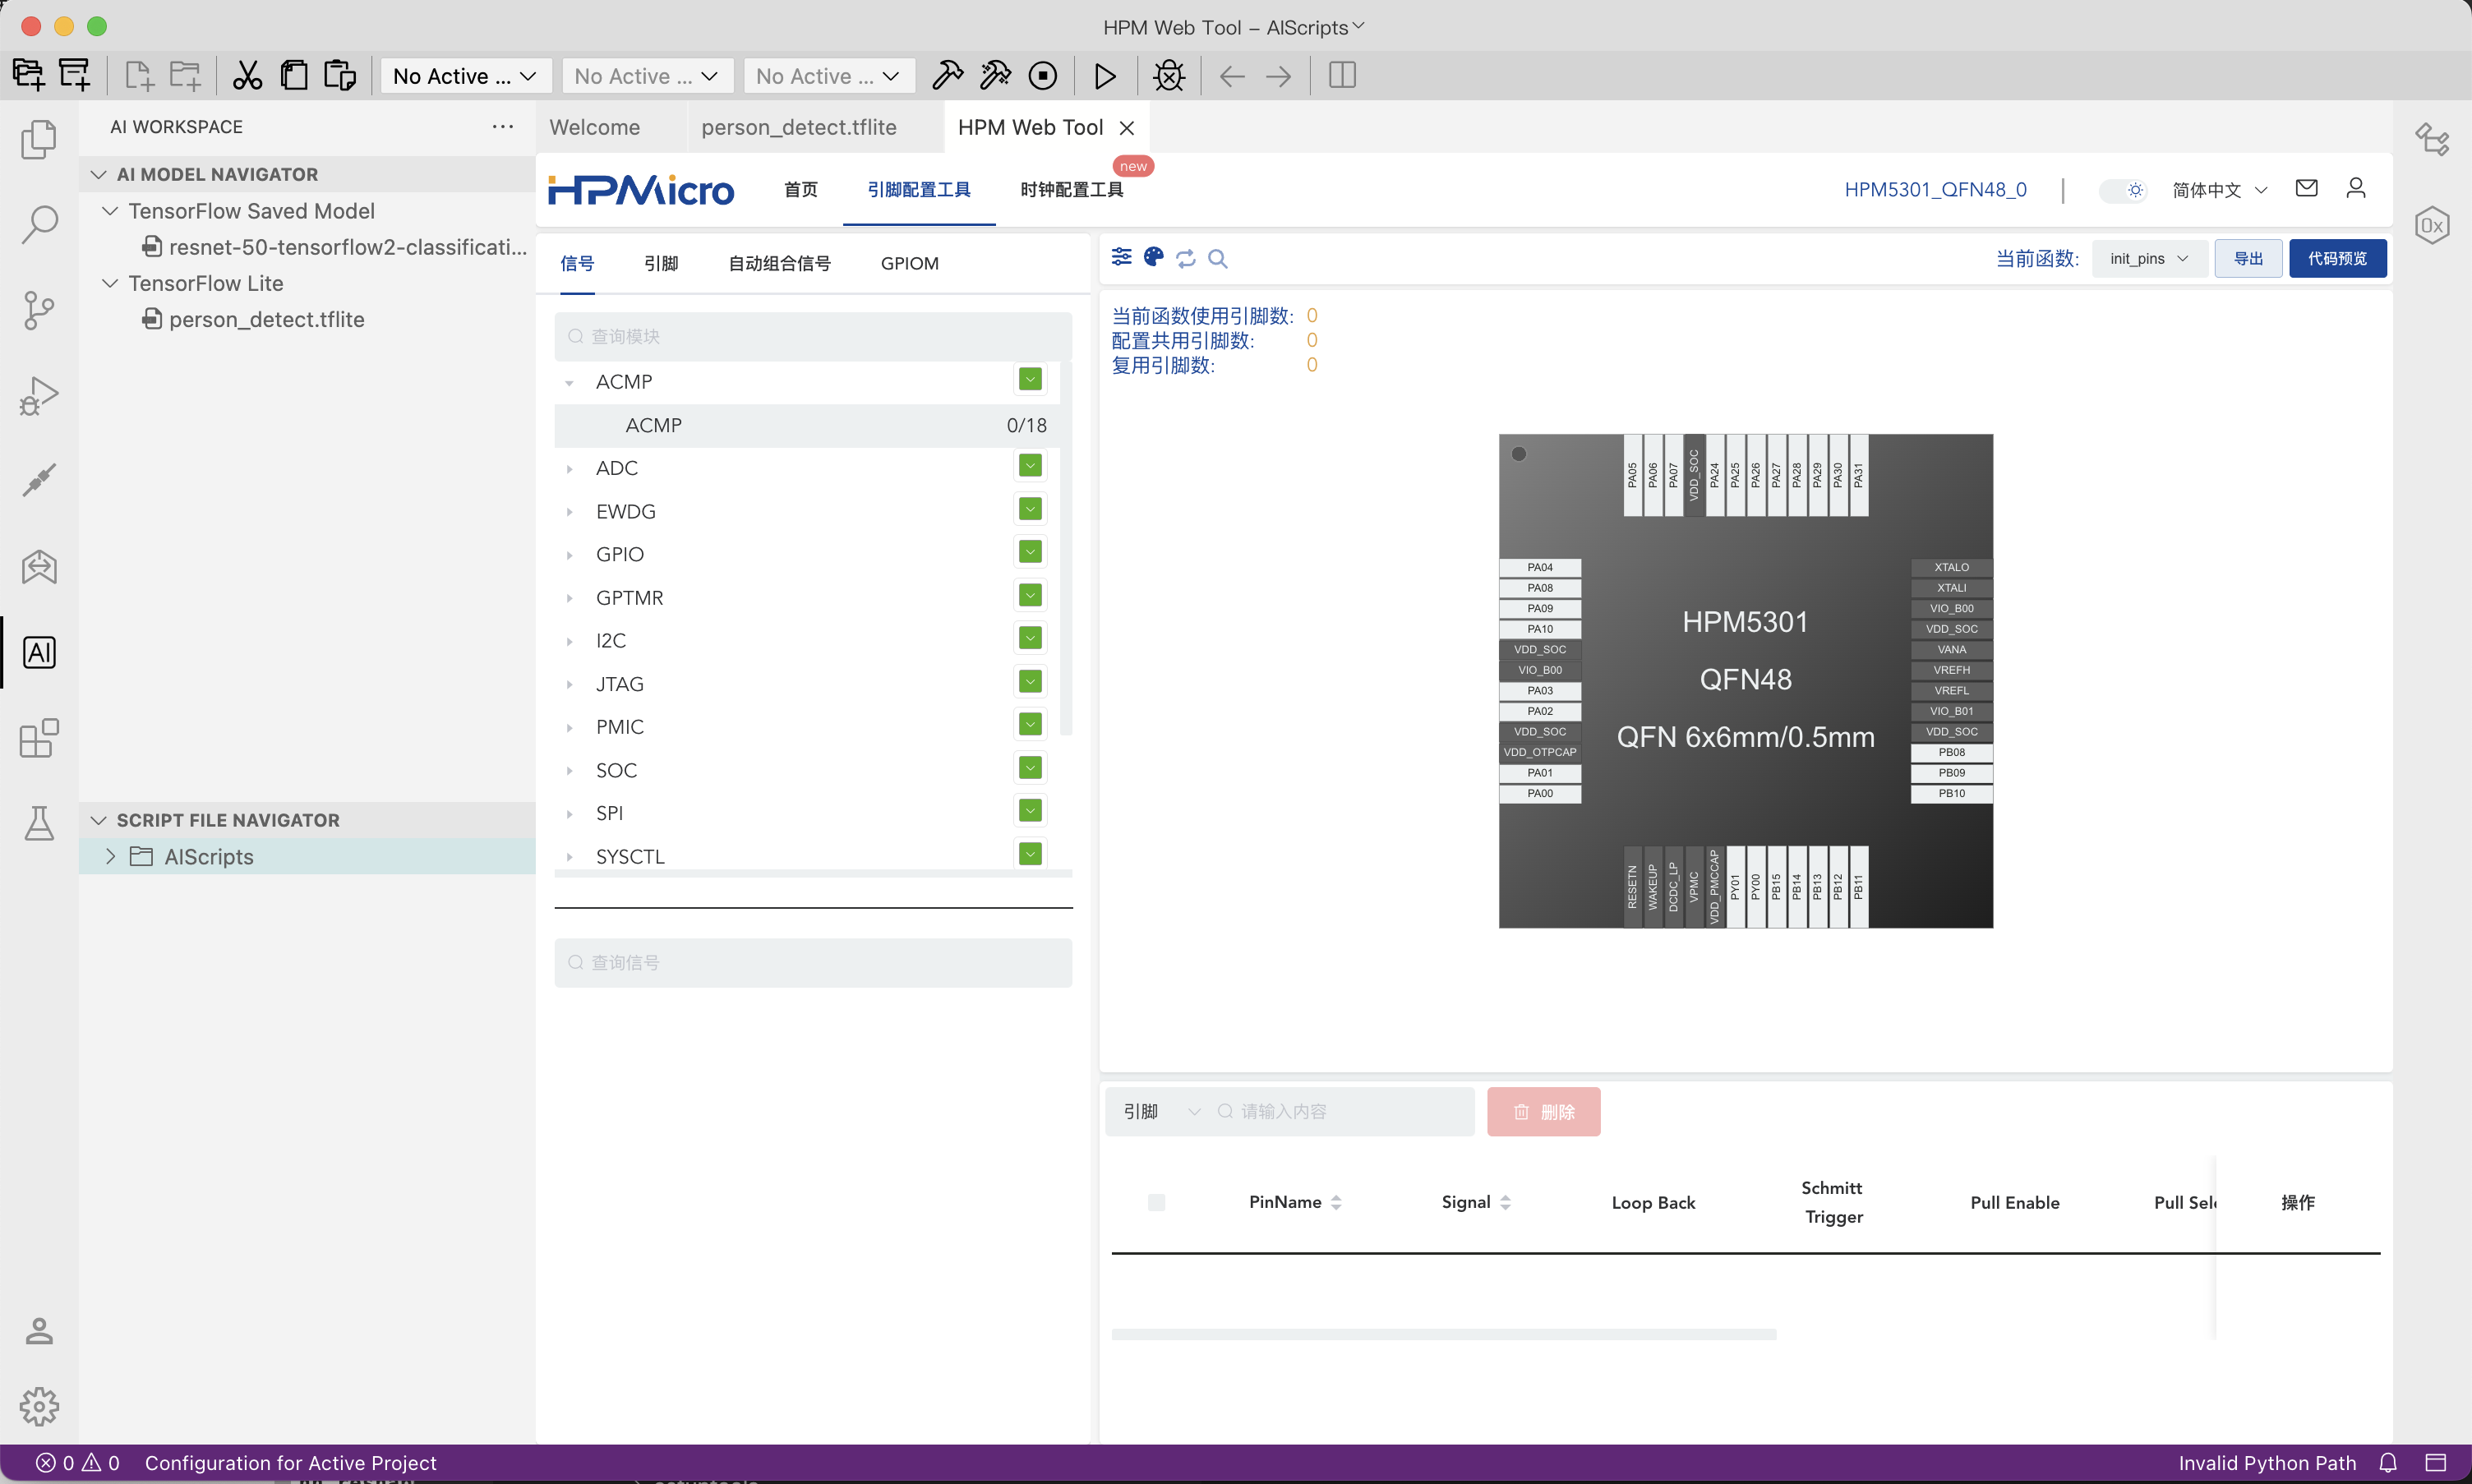Click the magnifier search icon above chip
The image size is (2472, 1484).
coord(1218,258)
